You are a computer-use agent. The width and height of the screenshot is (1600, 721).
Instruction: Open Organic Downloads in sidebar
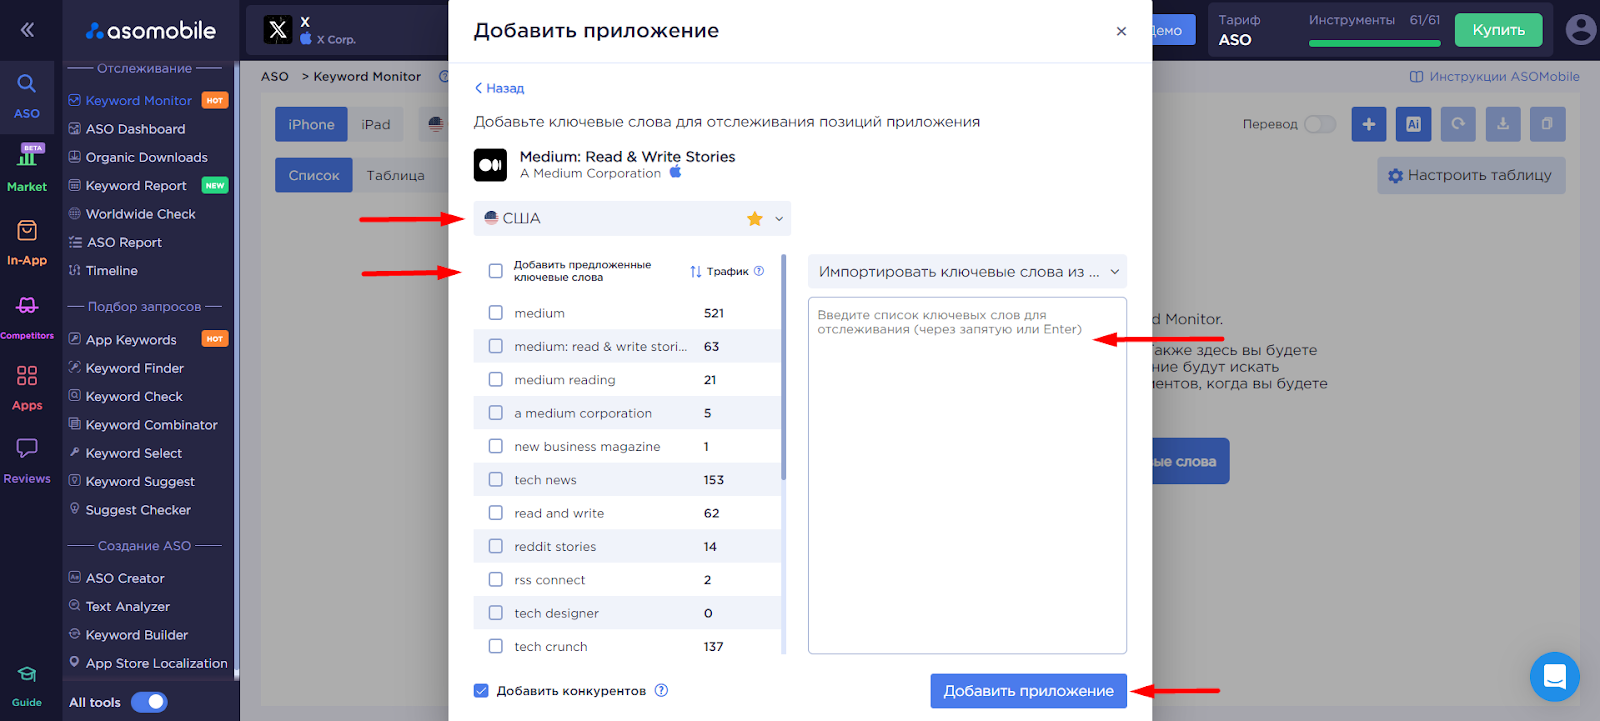pyautogui.click(x=146, y=157)
